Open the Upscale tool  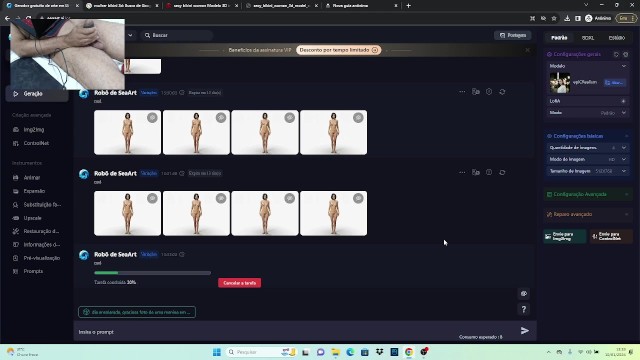coord(32,218)
